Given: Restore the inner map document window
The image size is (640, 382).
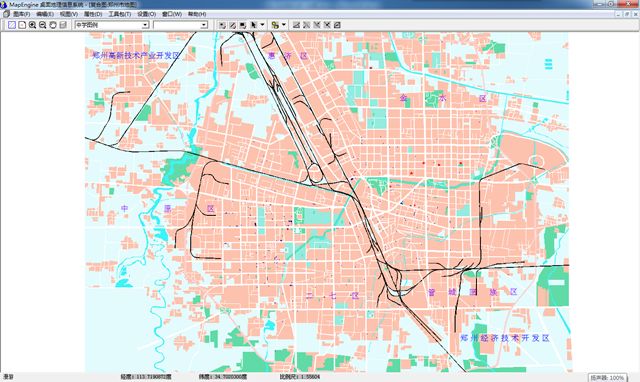Looking at the screenshot, I should 627,14.
